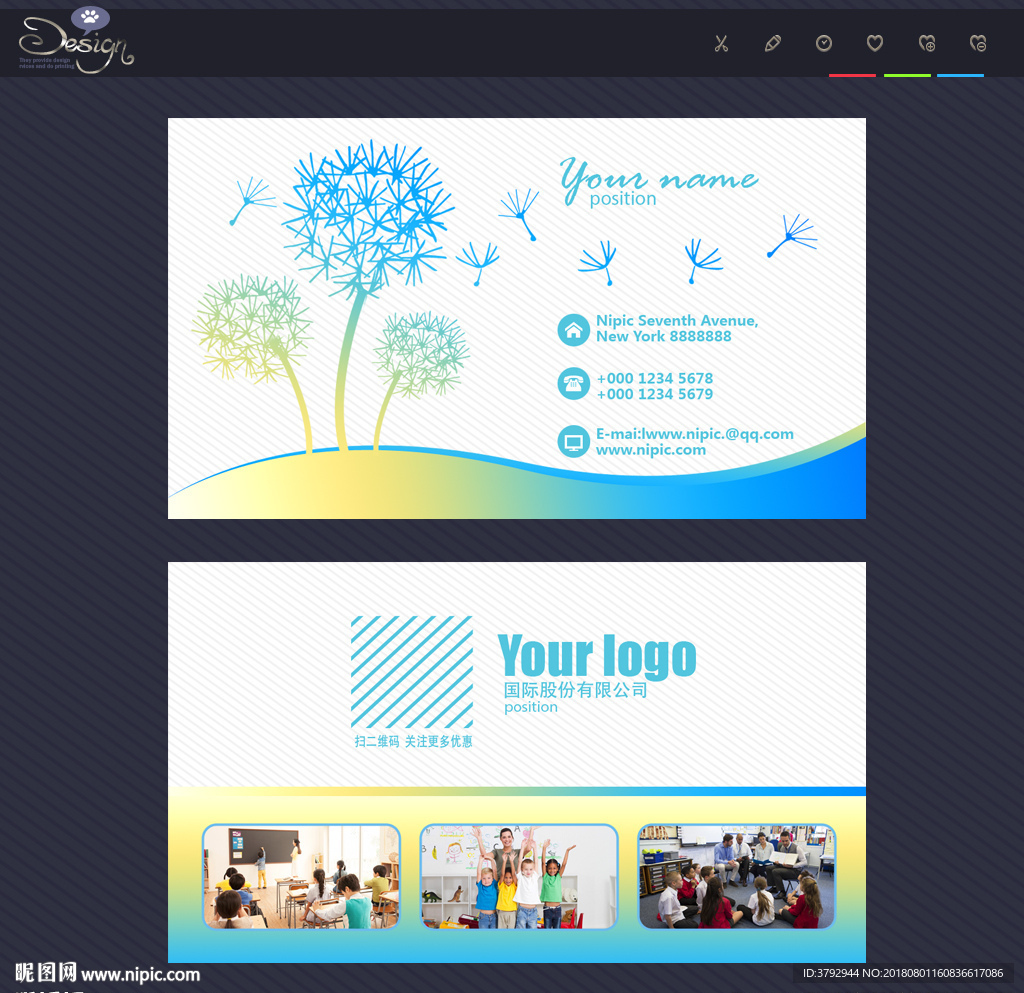
Task: Click the www.nipic.com watermark link
Action: [x=140, y=975]
